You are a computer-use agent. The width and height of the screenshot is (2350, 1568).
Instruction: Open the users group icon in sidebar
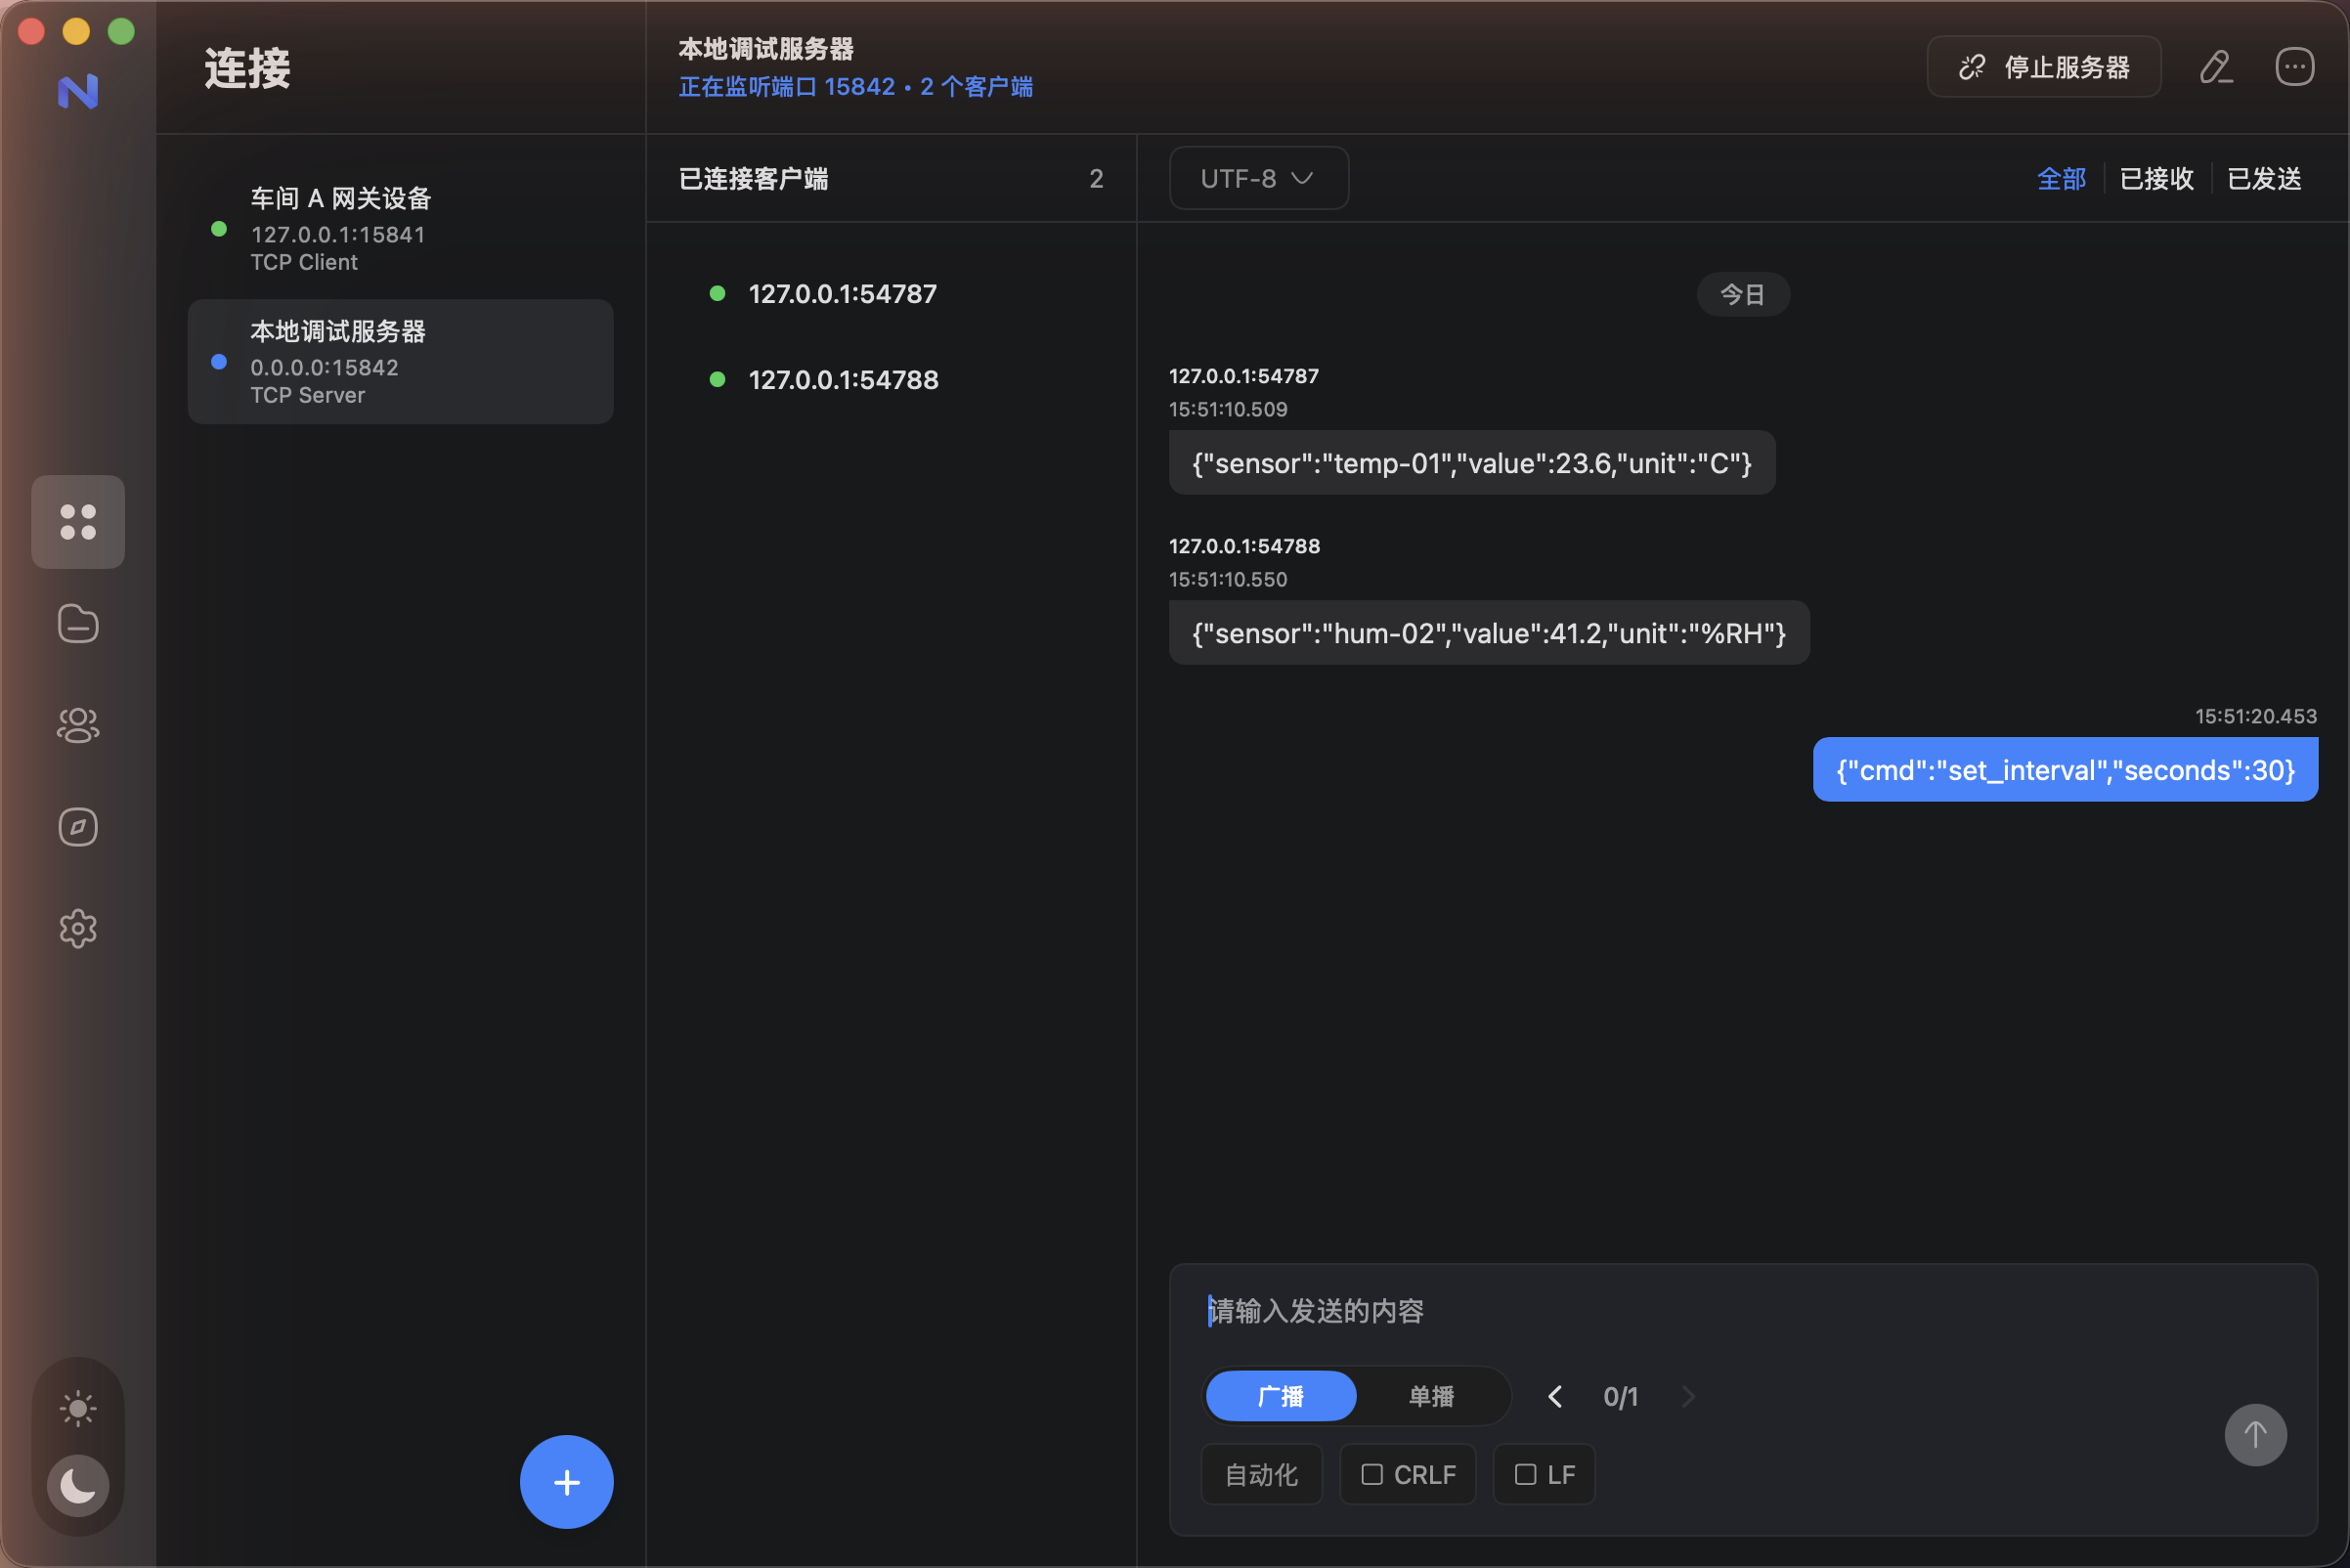[x=78, y=725]
